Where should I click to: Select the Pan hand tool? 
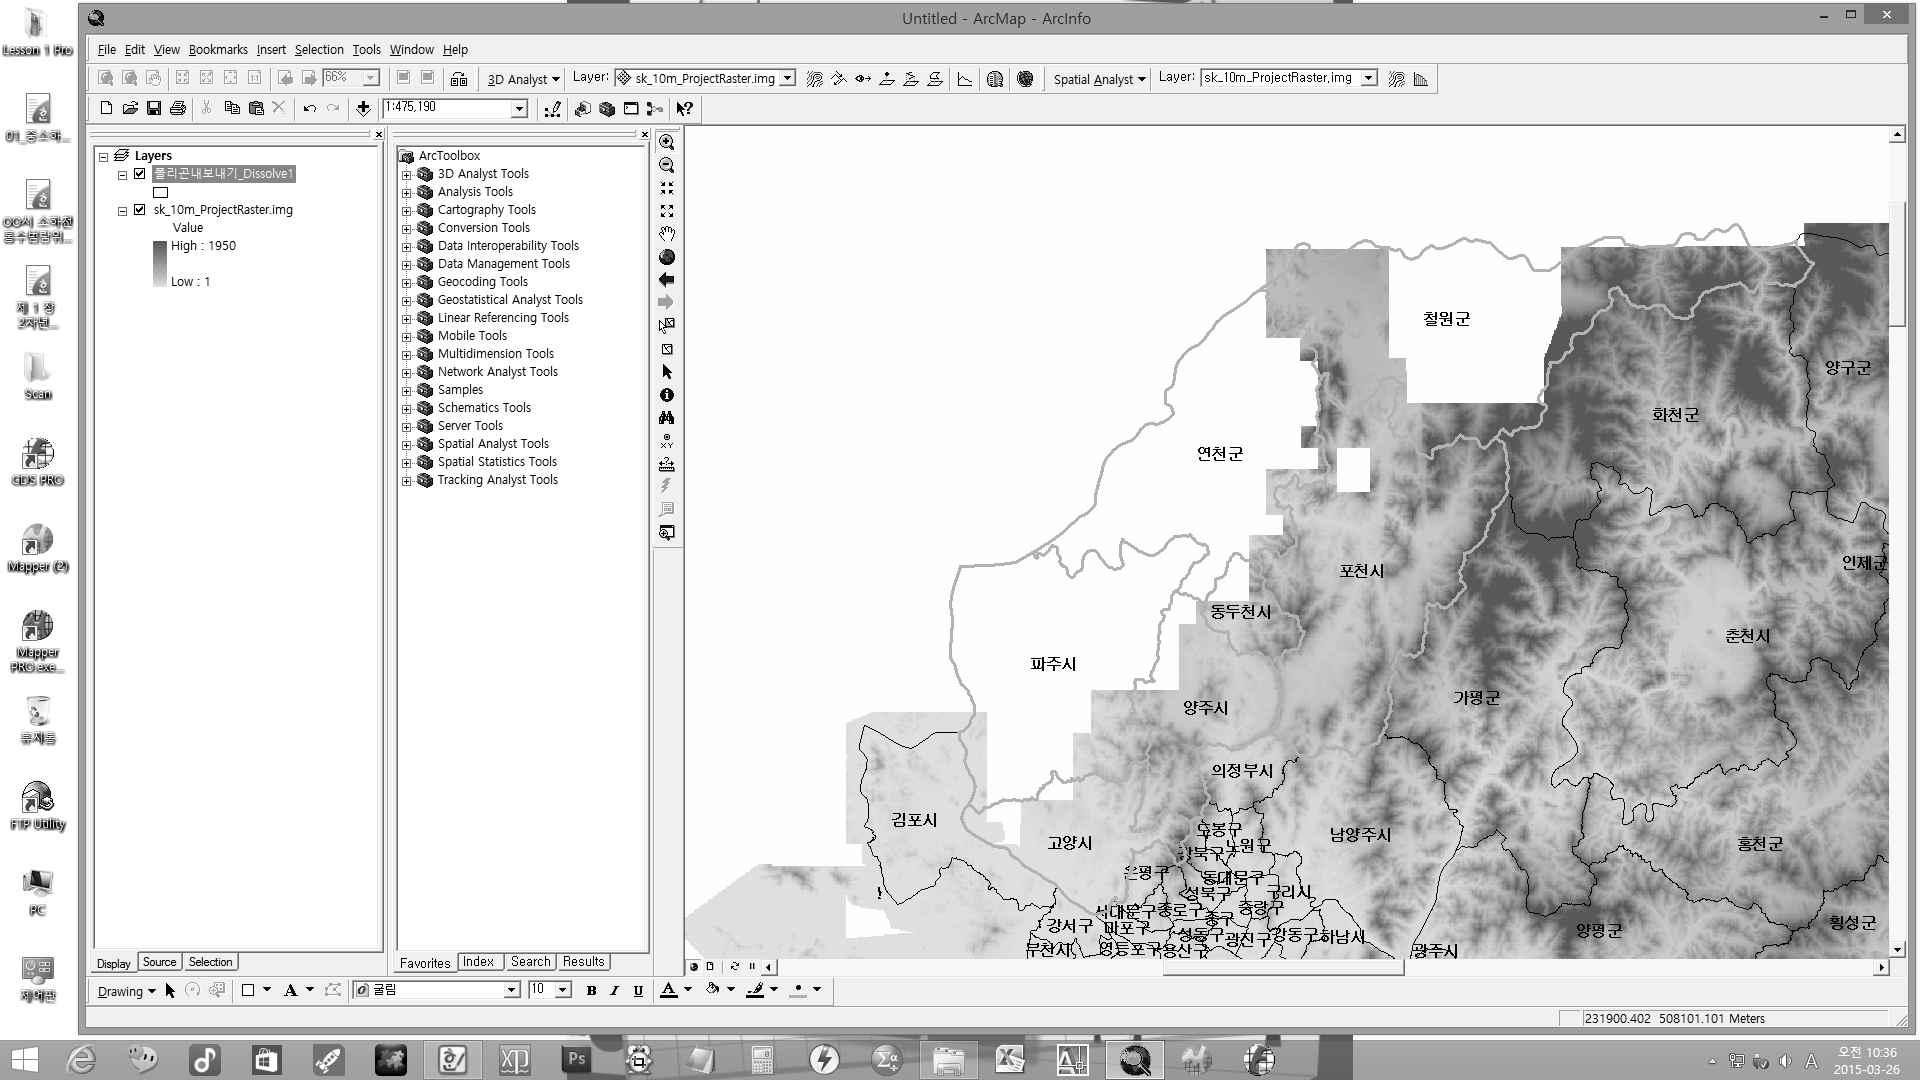pyautogui.click(x=667, y=234)
